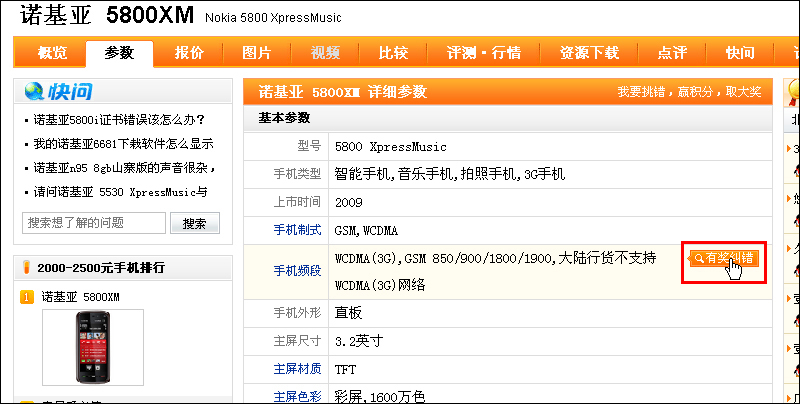Open the 点评 tab
The width and height of the screenshot is (800, 404).
pyautogui.click(x=672, y=53)
